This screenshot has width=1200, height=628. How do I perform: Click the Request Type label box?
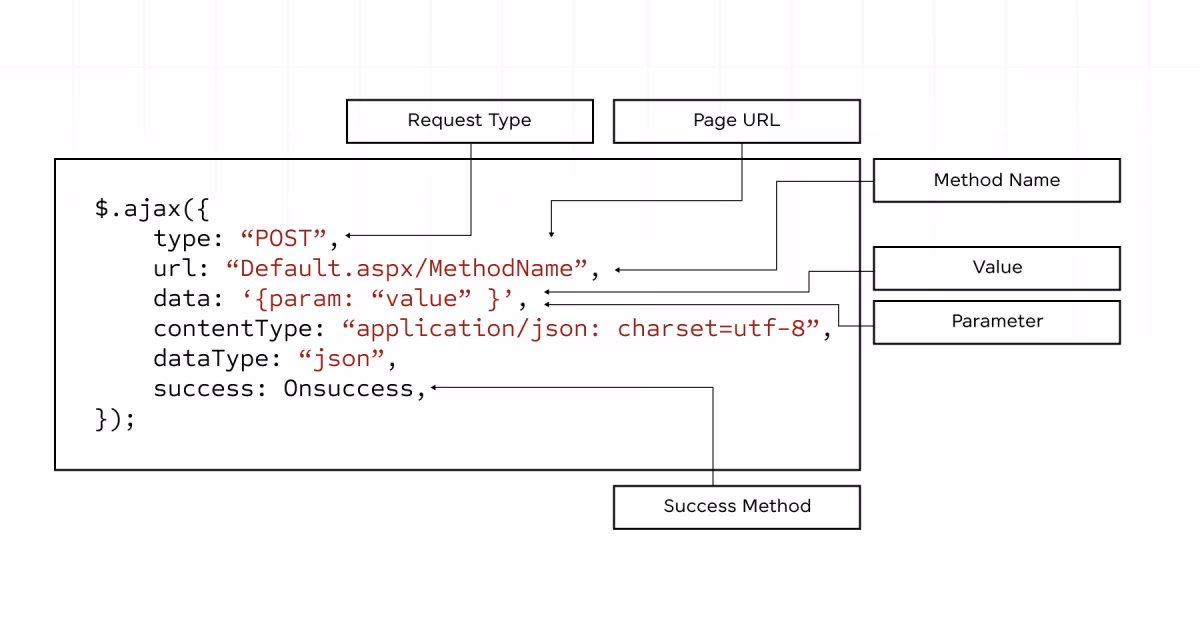469,120
